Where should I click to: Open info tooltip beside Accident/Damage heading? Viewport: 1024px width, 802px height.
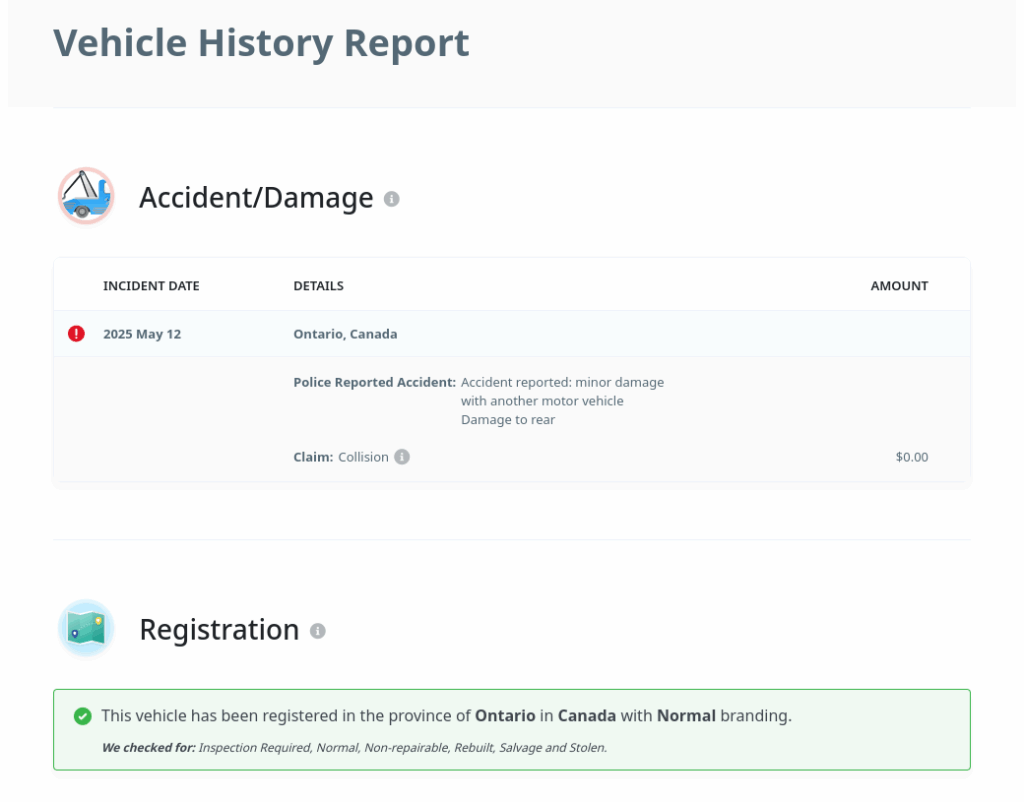click(x=392, y=199)
